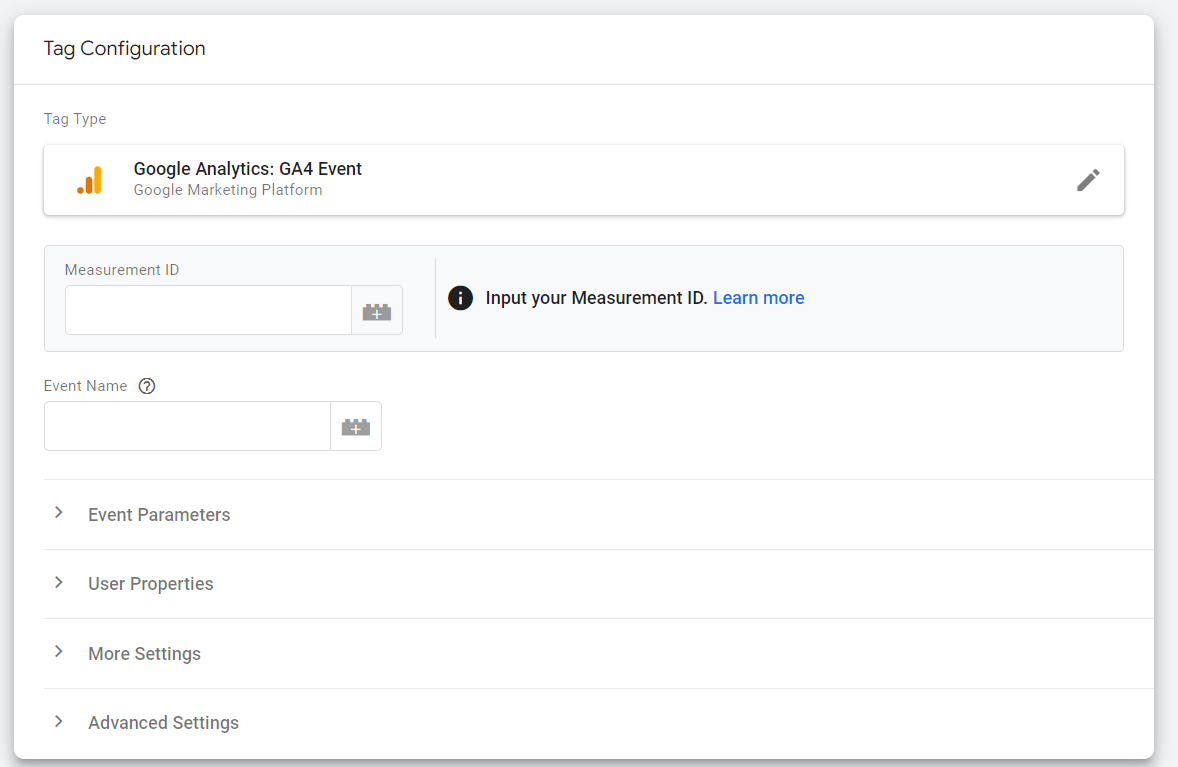Click the info icon beside Measurement ID message
This screenshot has height=767, width=1178.
tap(461, 298)
